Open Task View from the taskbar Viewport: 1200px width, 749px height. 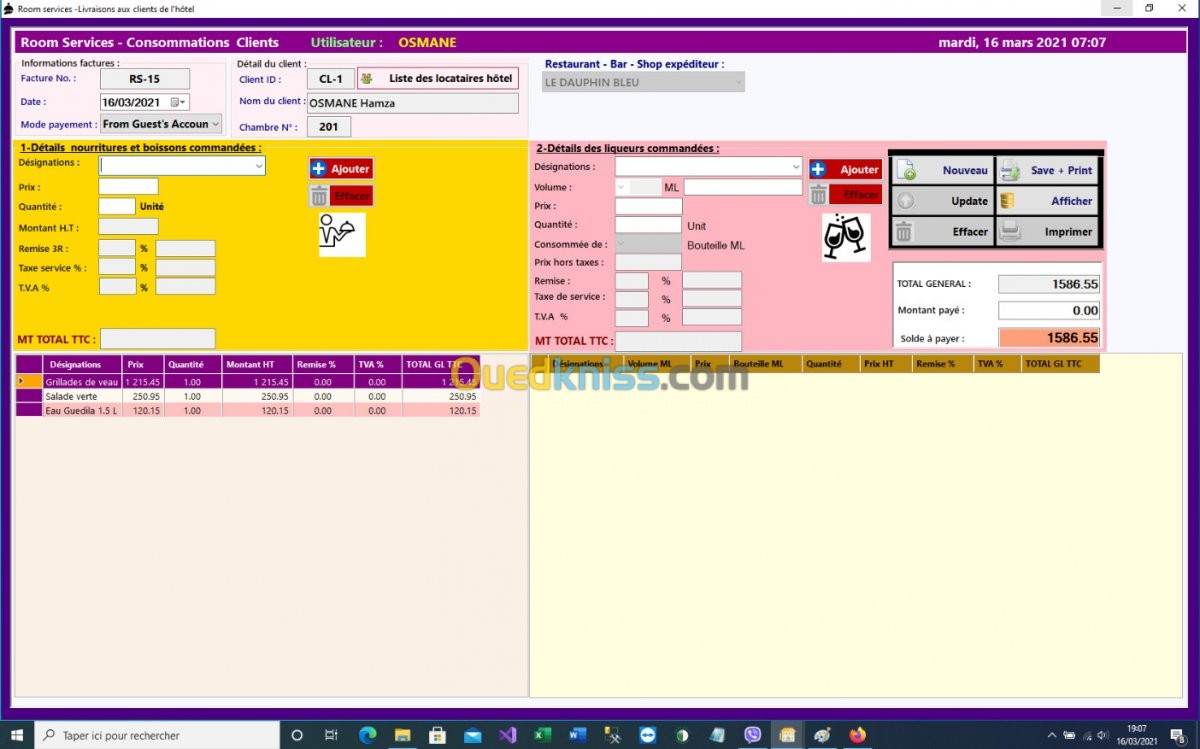point(331,735)
